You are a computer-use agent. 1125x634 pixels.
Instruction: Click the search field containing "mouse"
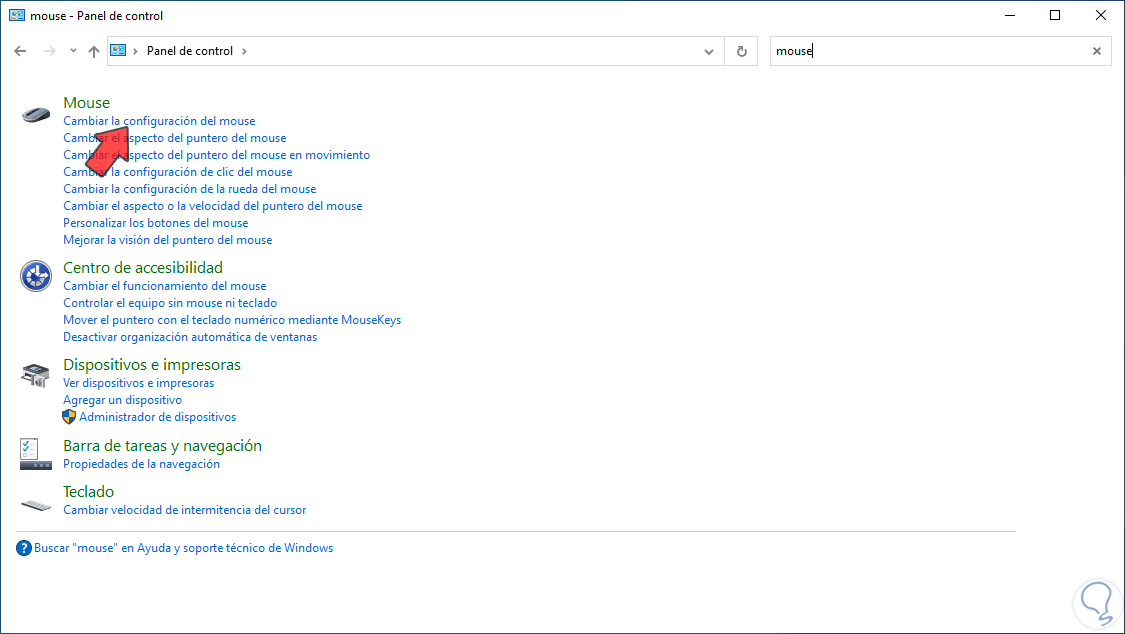930,51
